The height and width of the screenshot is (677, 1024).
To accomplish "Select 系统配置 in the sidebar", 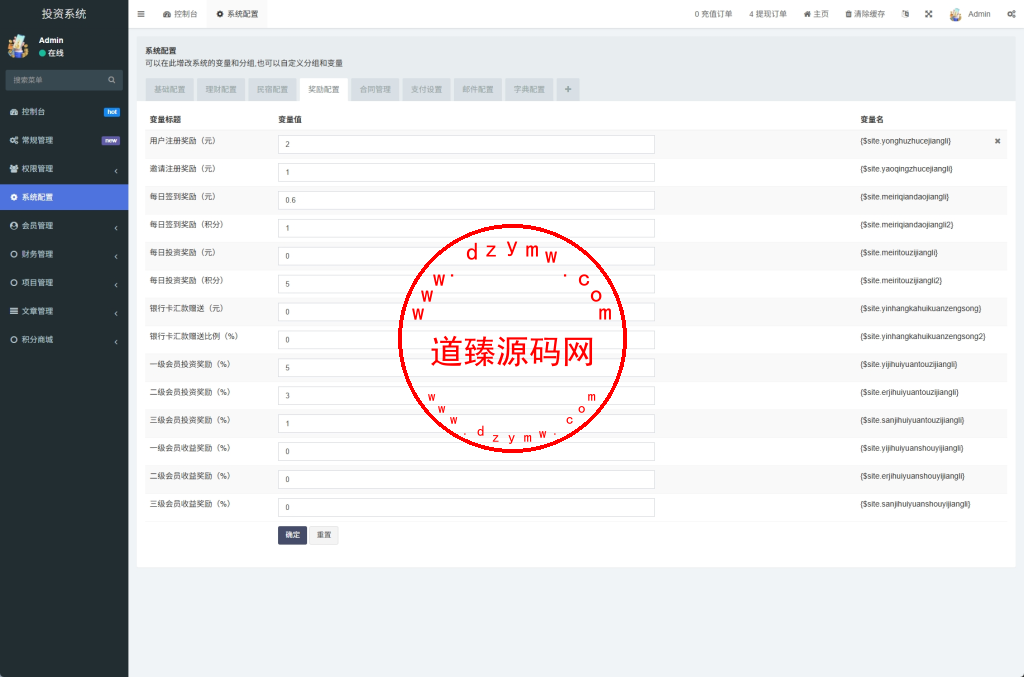I will point(64,197).
